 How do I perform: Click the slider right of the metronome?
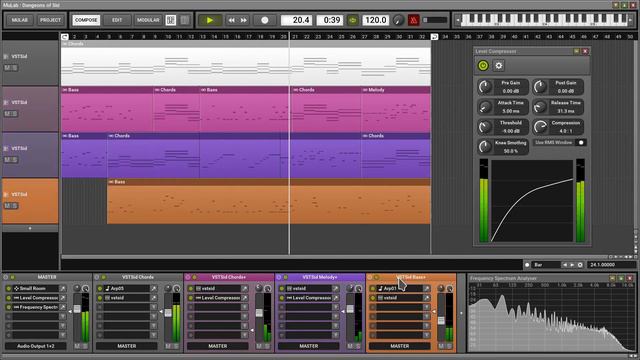[434, 20]
